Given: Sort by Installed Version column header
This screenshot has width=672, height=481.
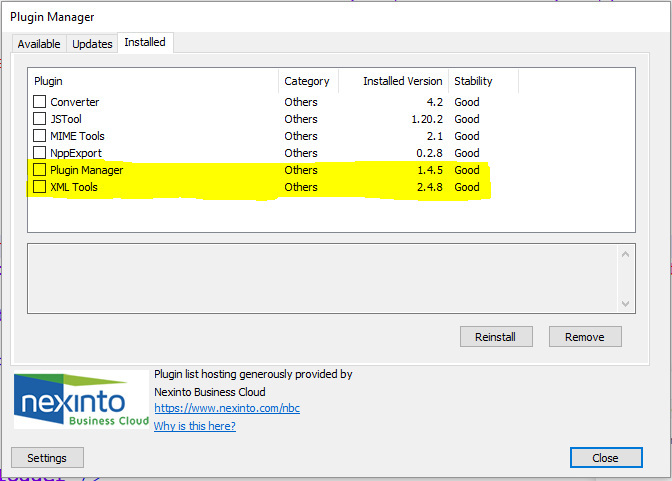Looking at the screenshot, I should [394, 81].
